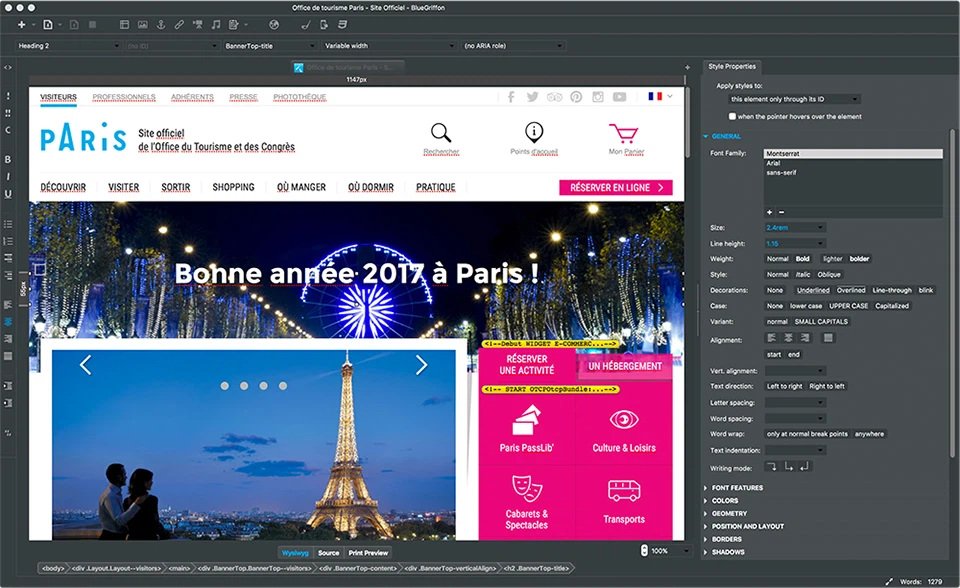Click the globe browser preview icon
The image size is (960, 588).
274,23
